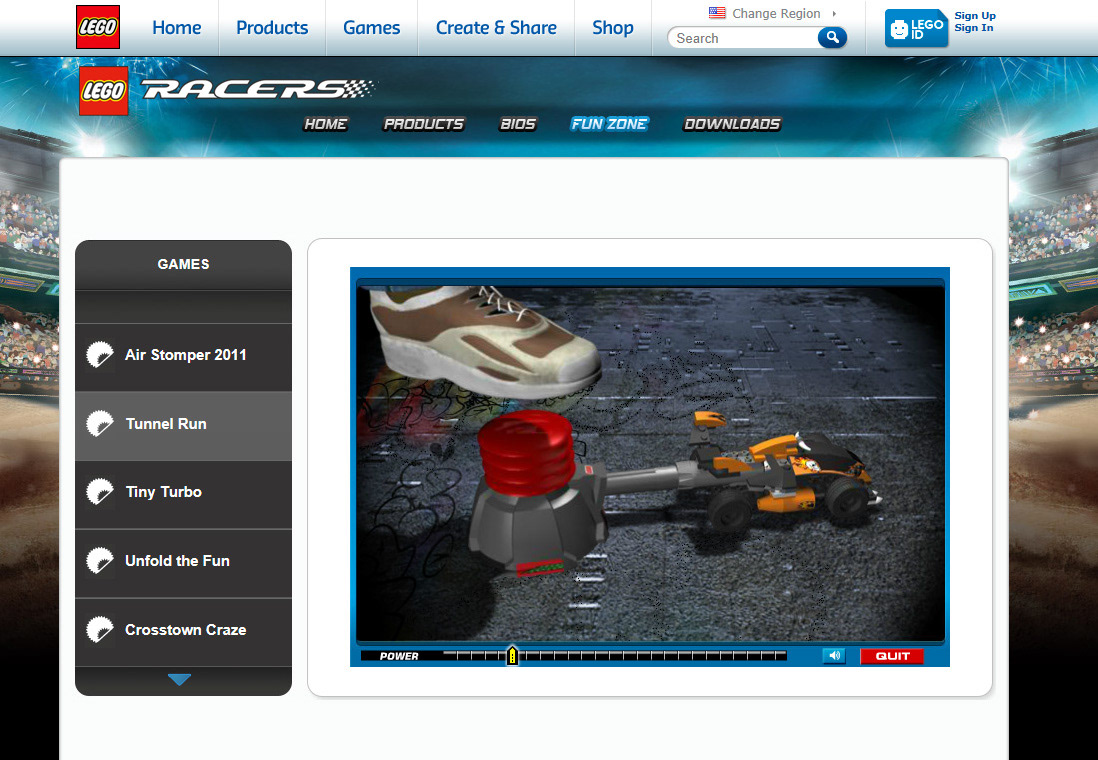Select the DOWNLOADS tab
This screenshot has width=1098, height=760.
(732, 124)
